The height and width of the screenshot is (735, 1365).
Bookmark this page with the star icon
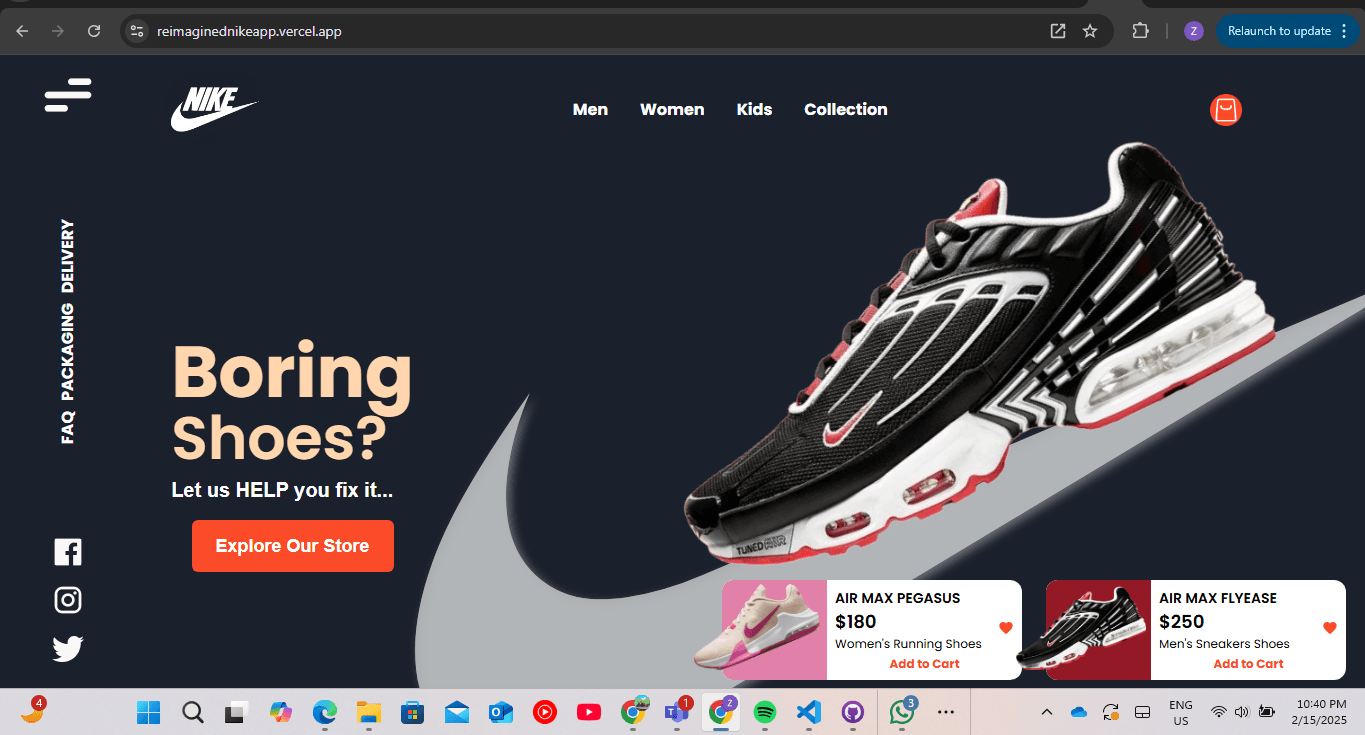(1090, 31)
